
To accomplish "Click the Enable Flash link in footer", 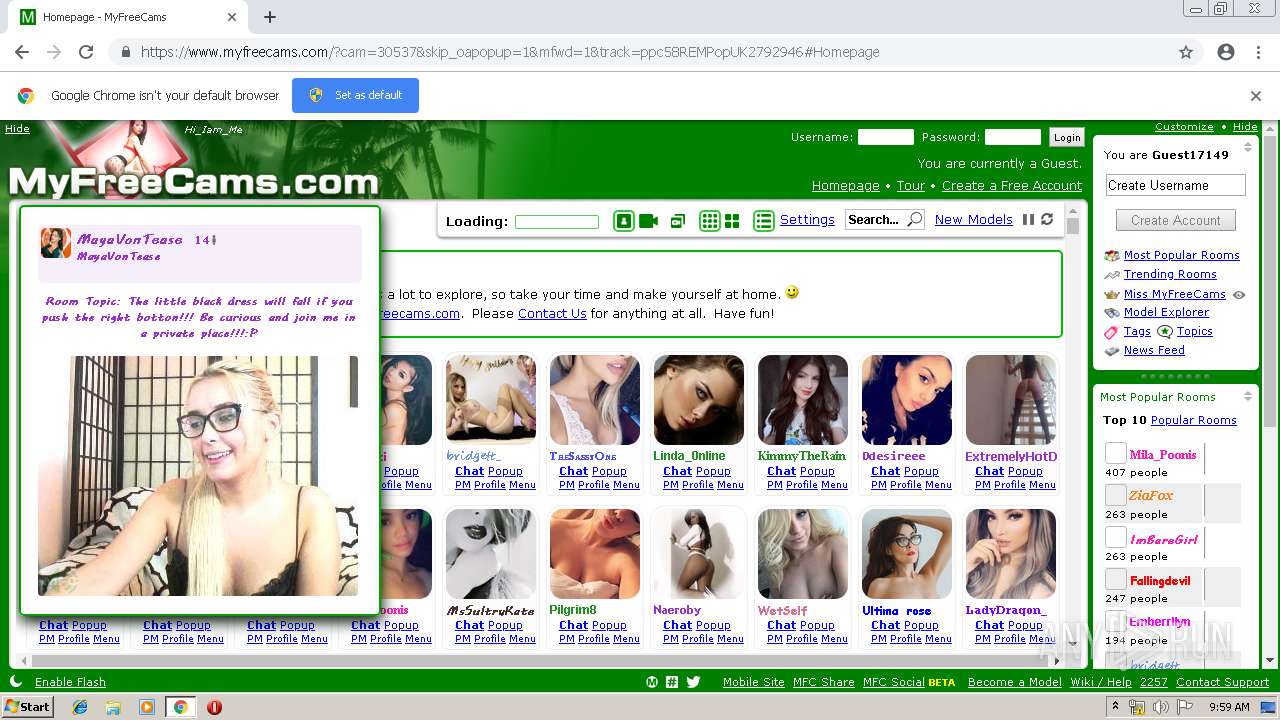I will pos(70,682).
